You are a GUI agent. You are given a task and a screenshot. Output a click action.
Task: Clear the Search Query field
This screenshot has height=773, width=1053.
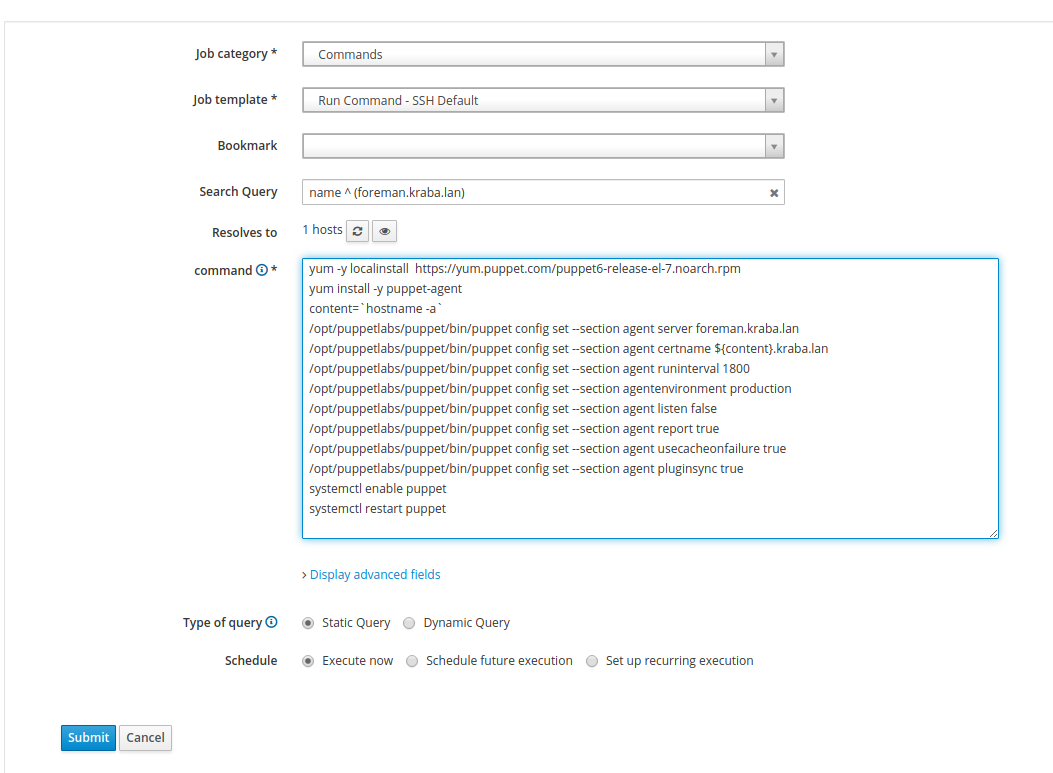coord(774,193)
